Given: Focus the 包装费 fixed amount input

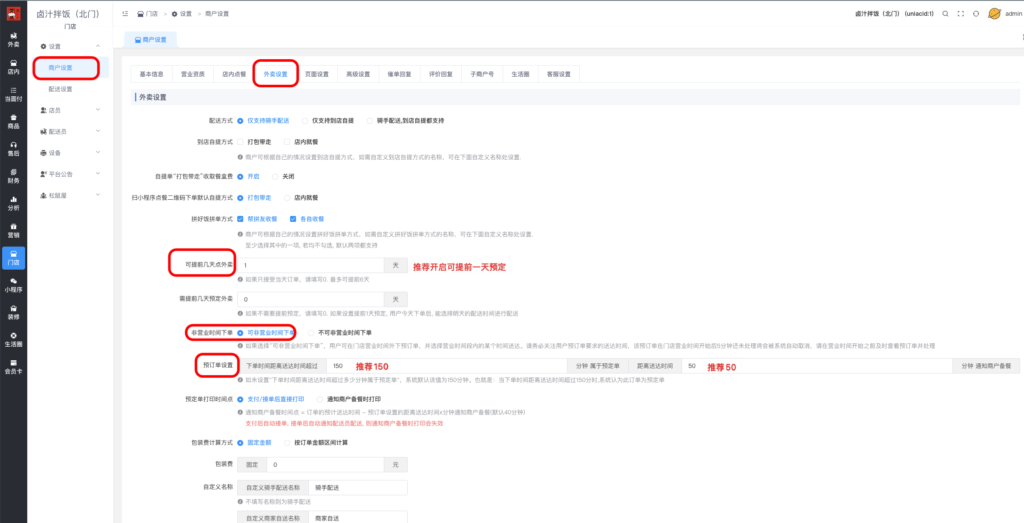Looking at the screenshot, I should tap(325, 465).
